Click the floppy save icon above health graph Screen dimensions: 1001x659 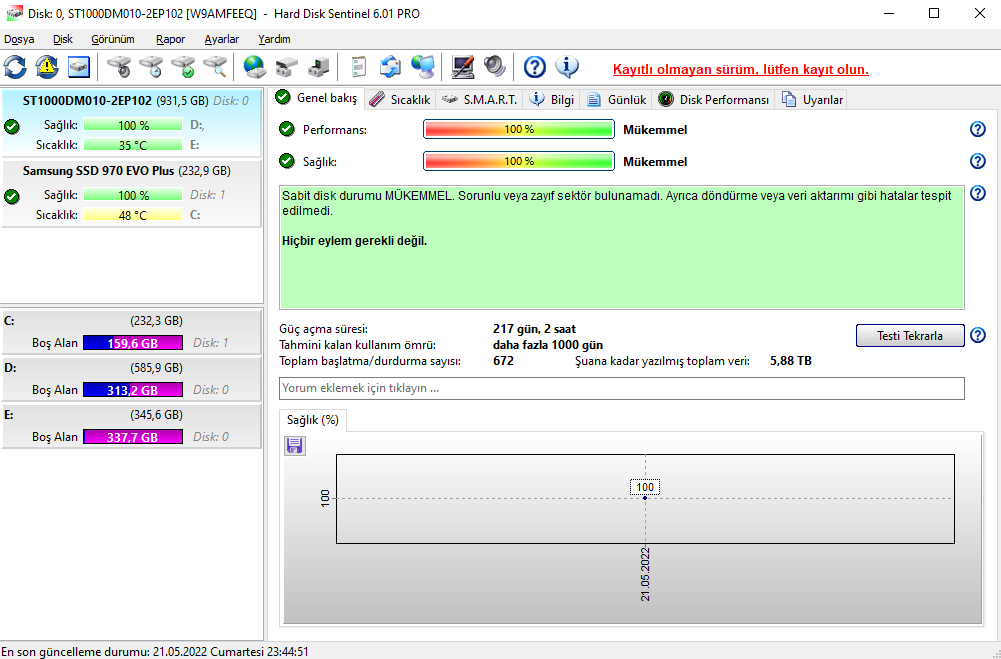(295, 446)
